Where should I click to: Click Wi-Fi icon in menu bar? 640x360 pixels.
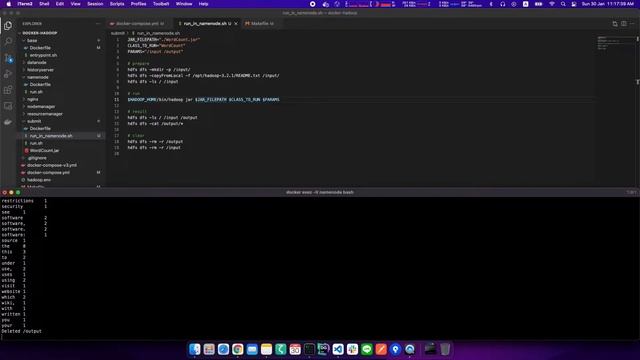(x=552, y=4)
